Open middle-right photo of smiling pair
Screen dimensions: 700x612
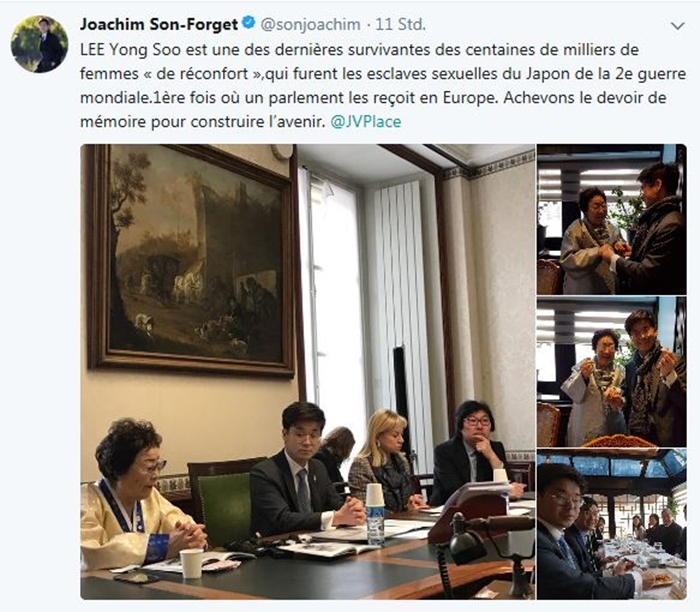[612, 372]
